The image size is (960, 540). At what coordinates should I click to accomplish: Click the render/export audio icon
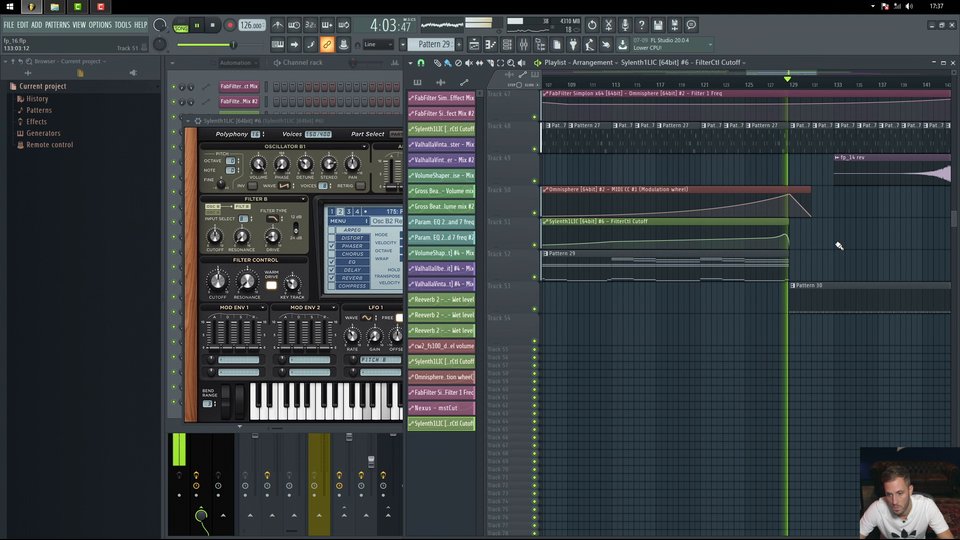click(x=674, y=25)
